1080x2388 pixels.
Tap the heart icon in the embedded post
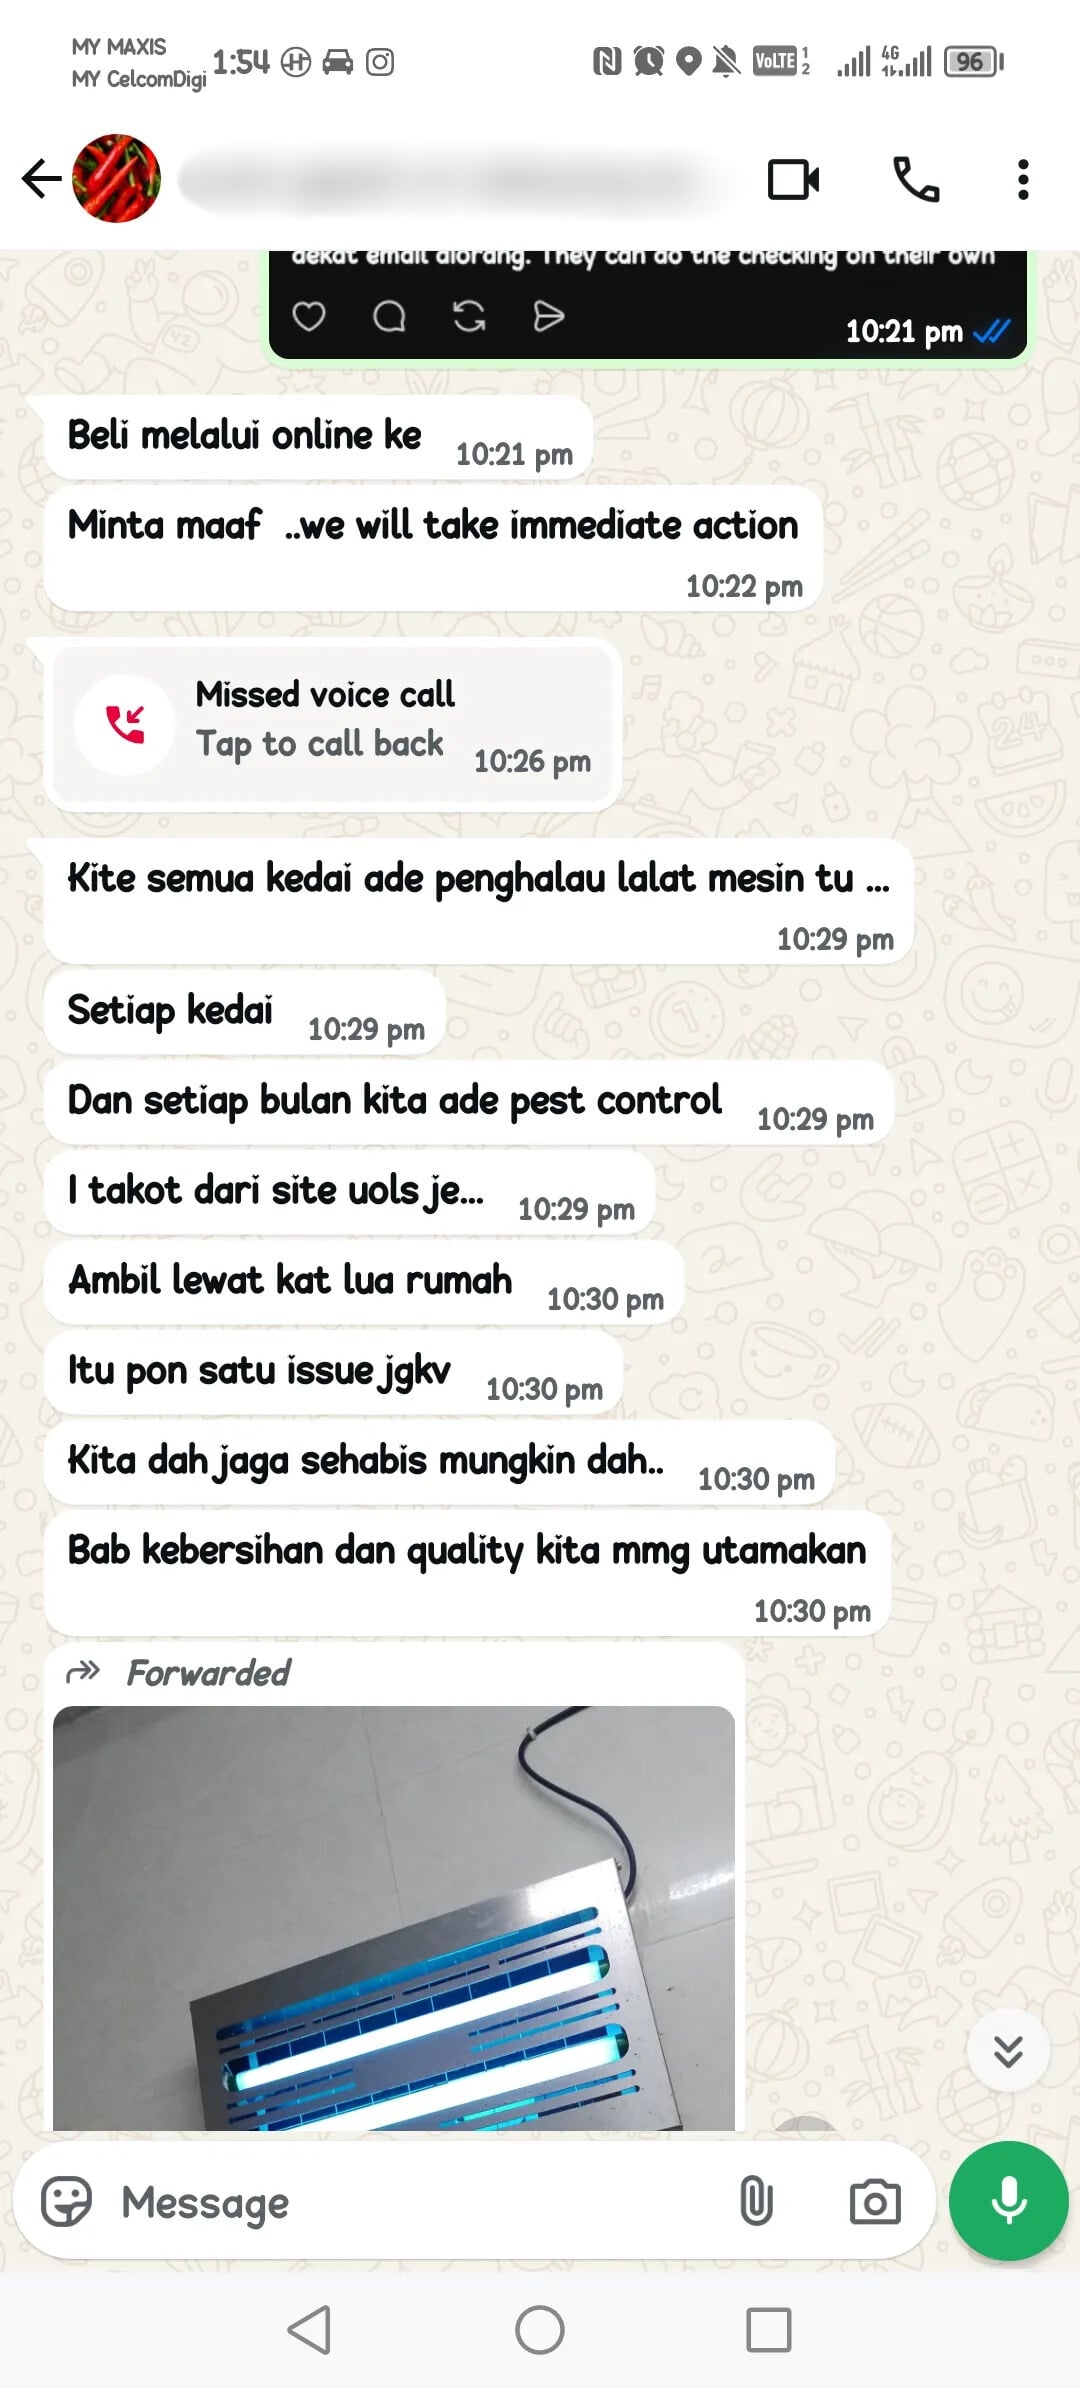click(308, 317)
